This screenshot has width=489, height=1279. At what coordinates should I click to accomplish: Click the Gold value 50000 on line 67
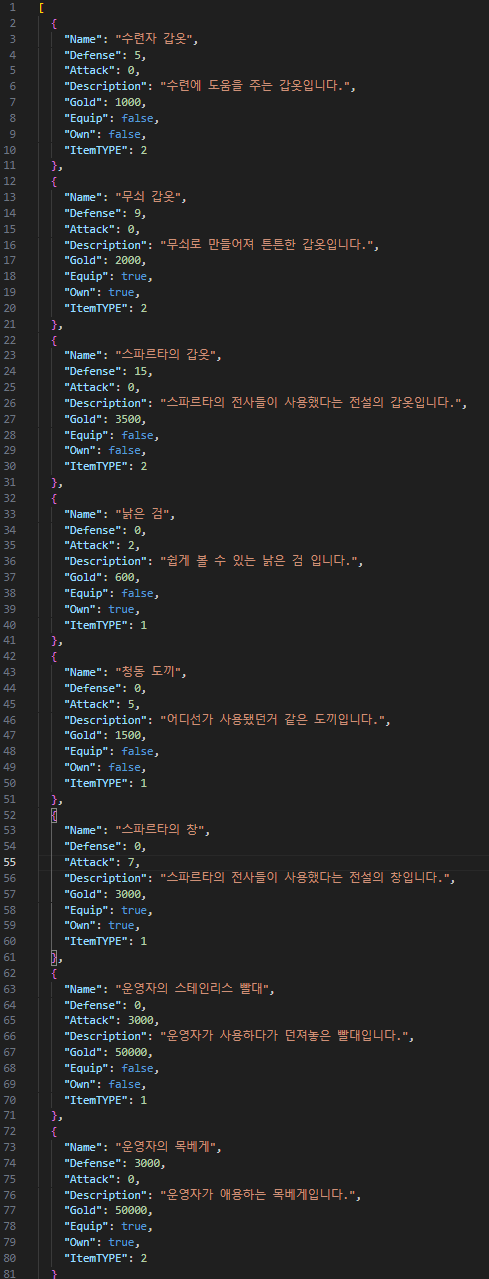coord(132,1051)
